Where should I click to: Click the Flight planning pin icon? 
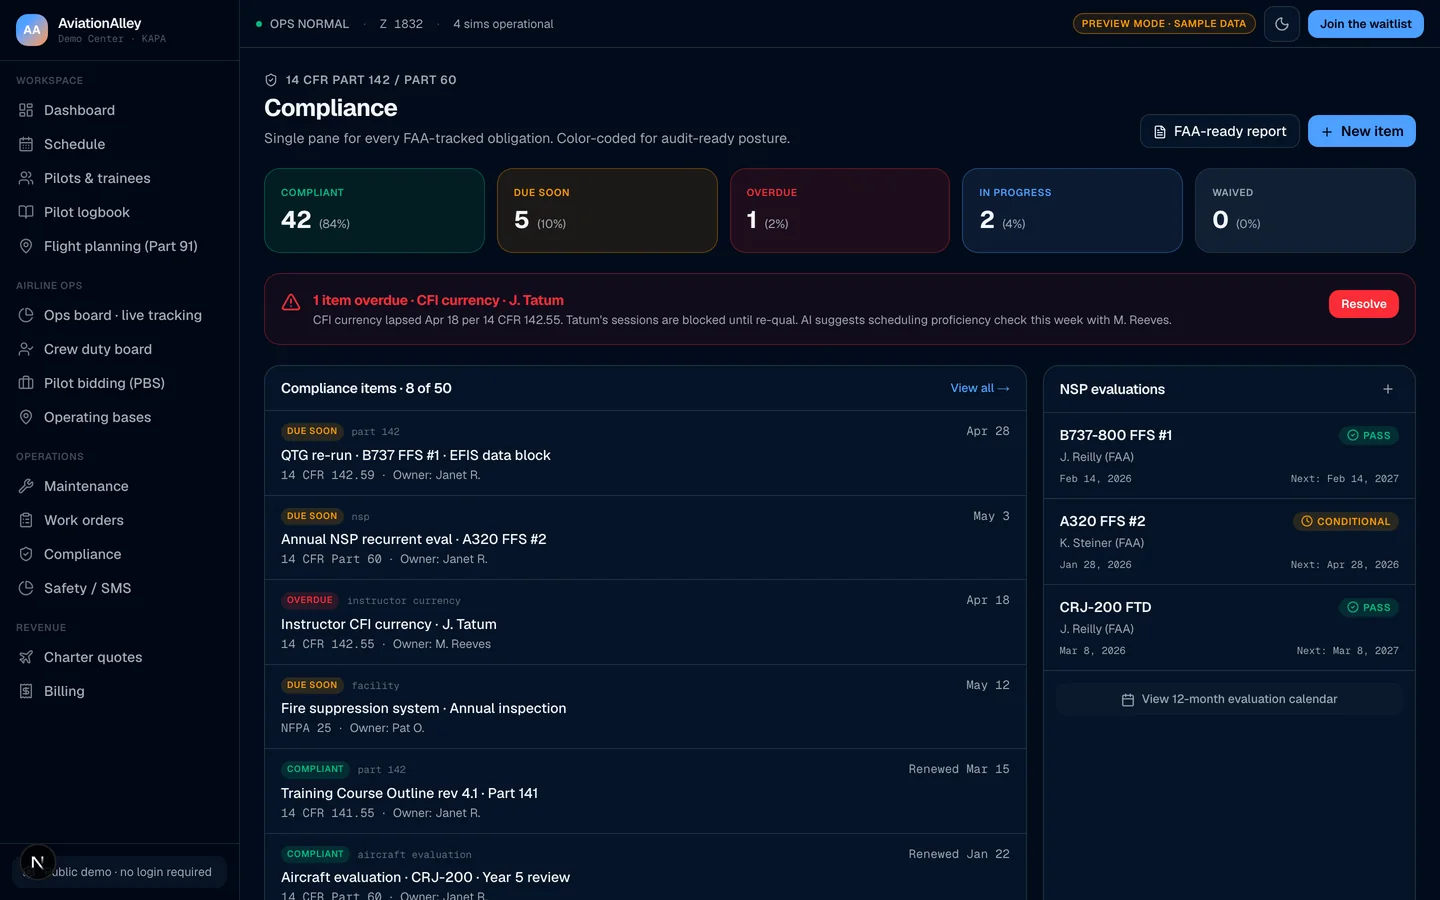26,246
